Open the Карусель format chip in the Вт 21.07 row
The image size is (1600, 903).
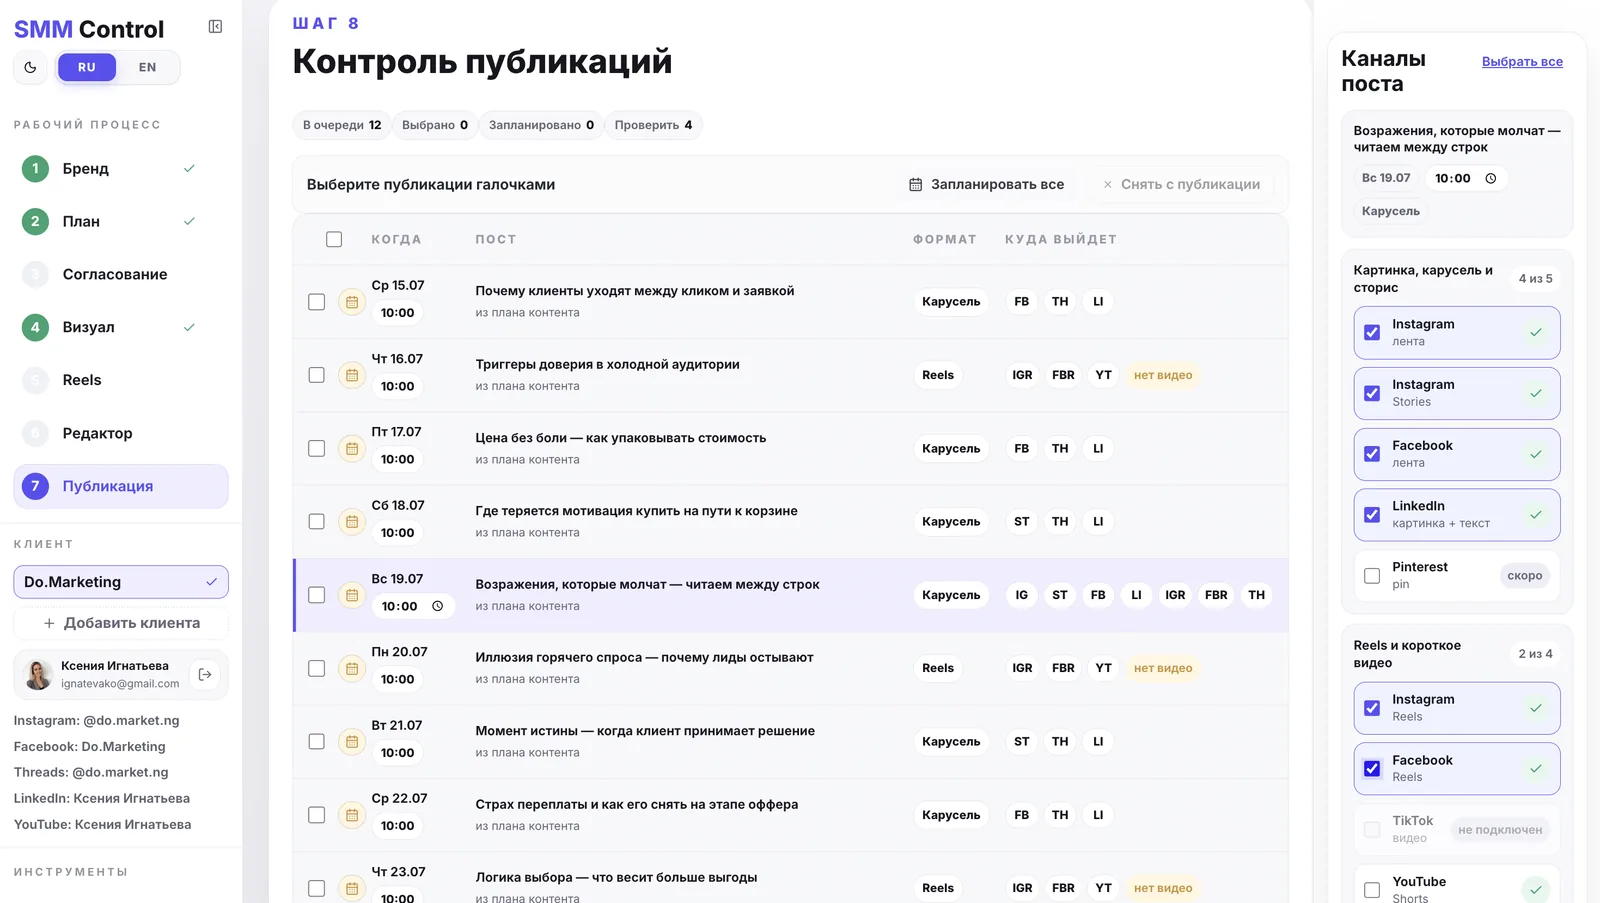pyautogui.click(x=951, y=741)
